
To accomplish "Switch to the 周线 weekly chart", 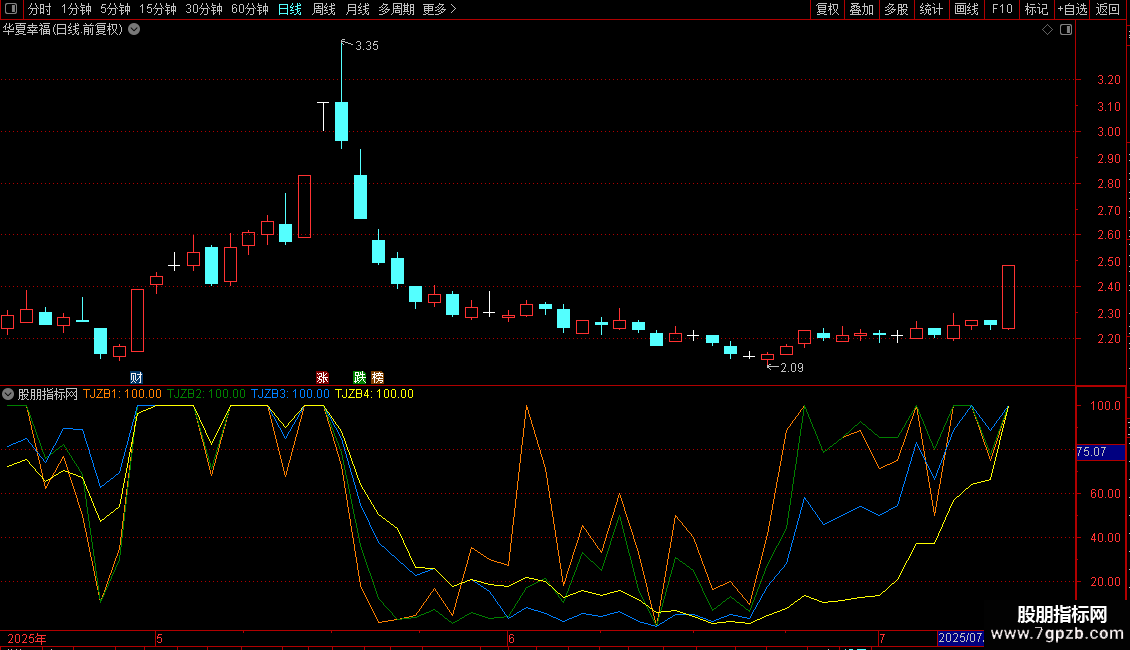I will (324, 9).
